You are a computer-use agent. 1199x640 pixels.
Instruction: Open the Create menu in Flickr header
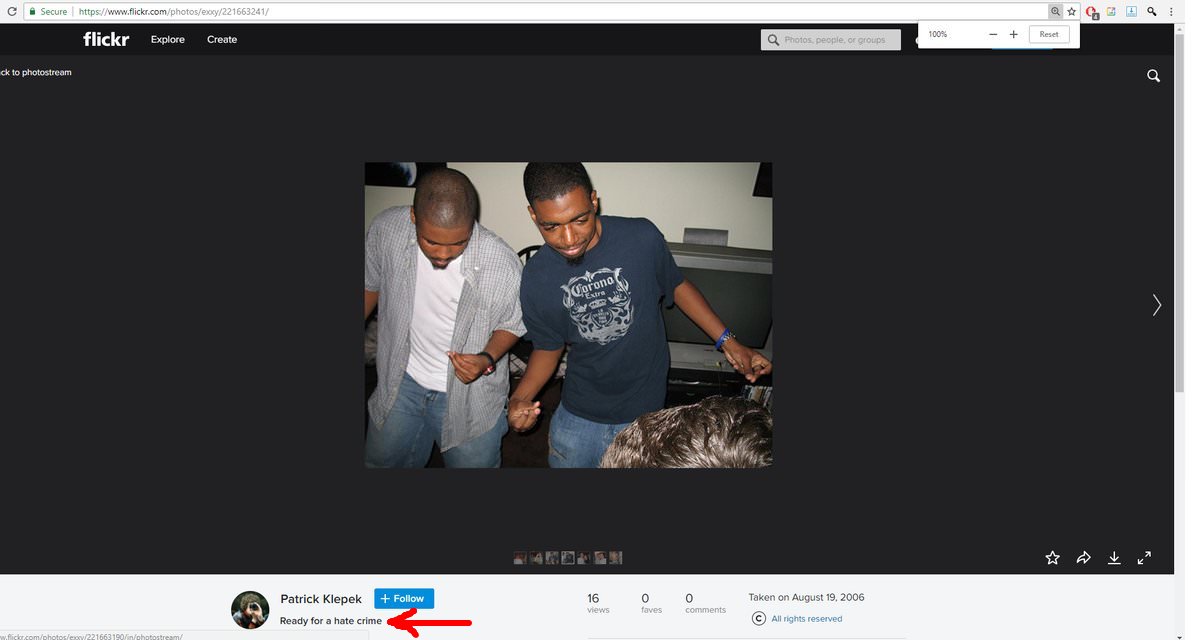222,40
